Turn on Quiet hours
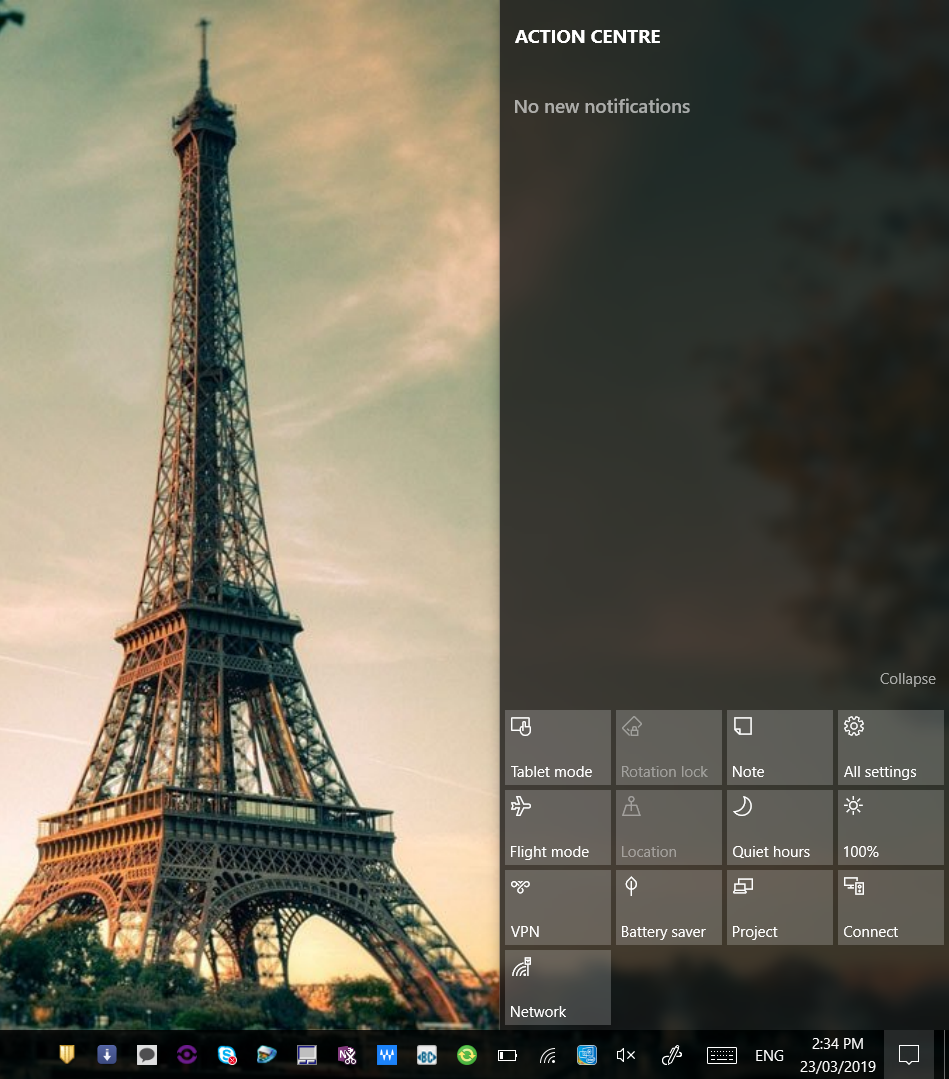Viewport: 949px width, 1079px height. click(x=779, y=827)
